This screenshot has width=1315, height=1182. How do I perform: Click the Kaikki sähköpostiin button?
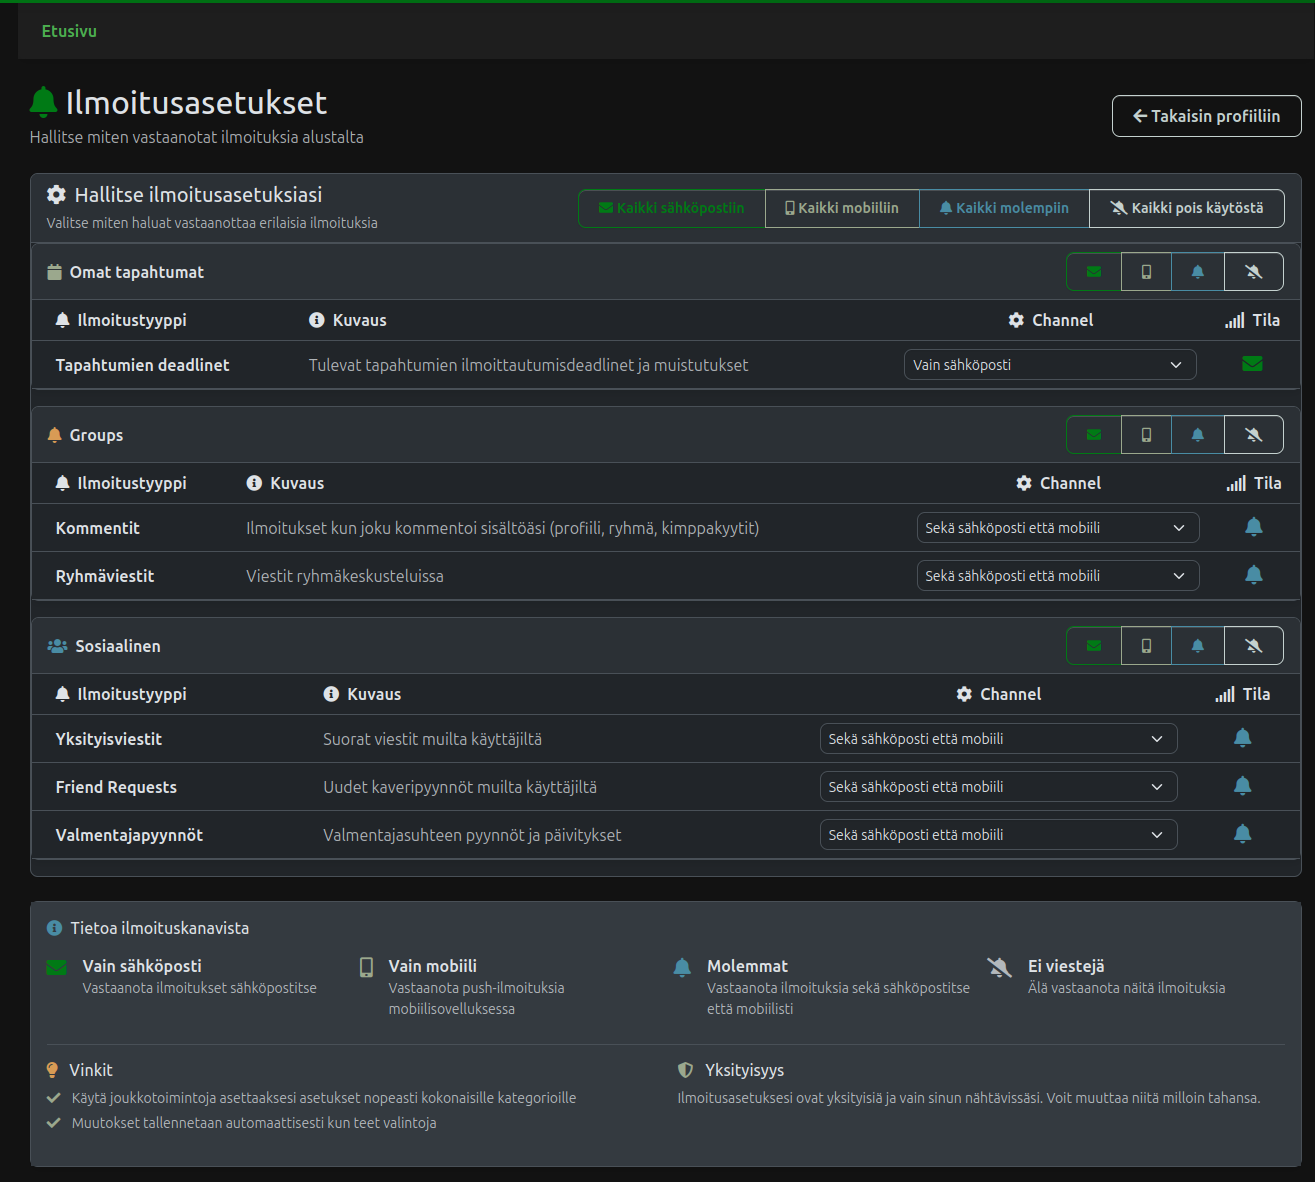point(671,208)
